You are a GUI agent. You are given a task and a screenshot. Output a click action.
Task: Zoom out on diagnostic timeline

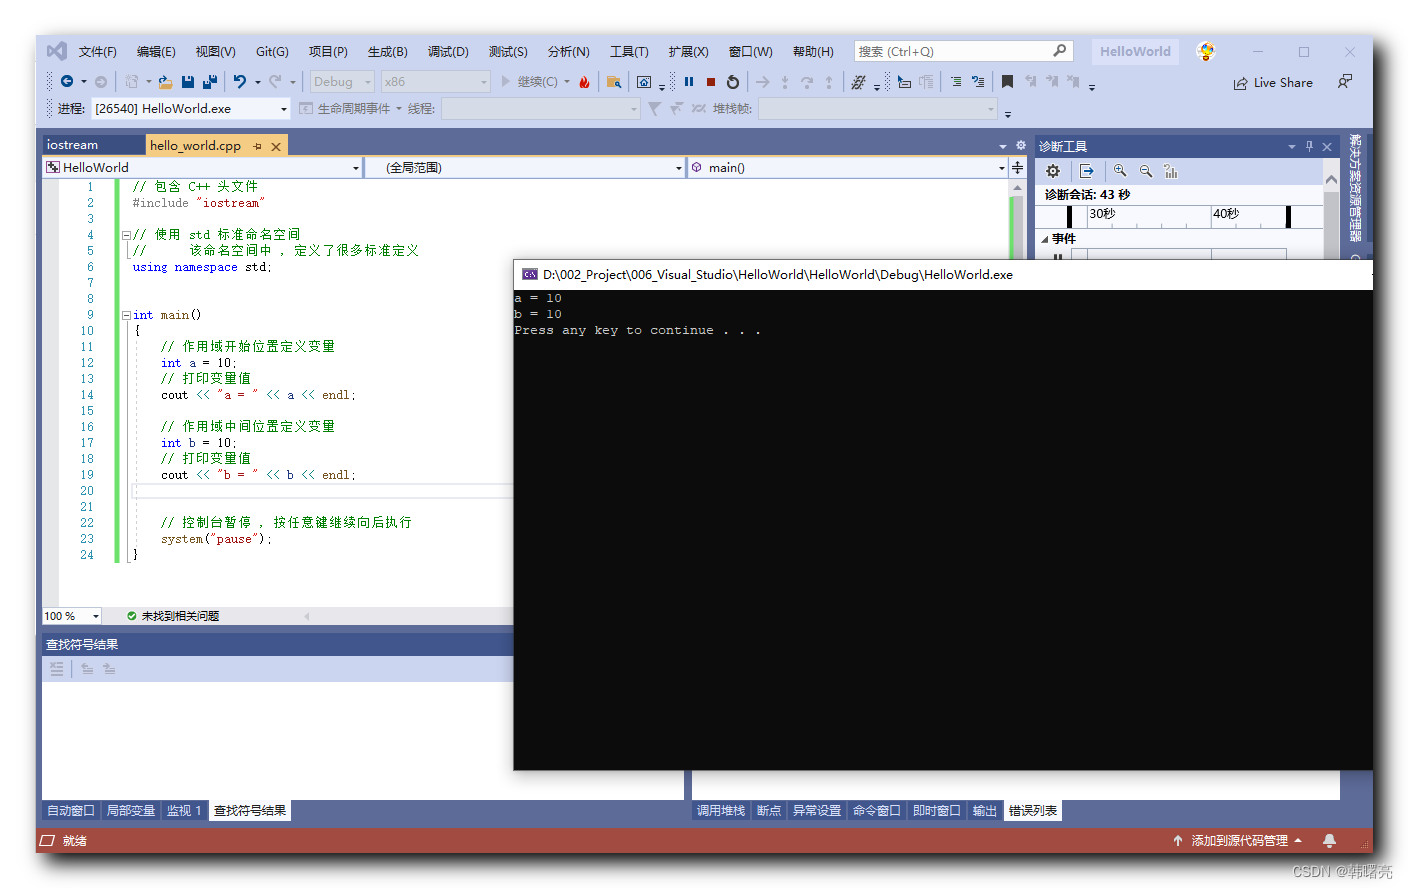point(1146,171)
